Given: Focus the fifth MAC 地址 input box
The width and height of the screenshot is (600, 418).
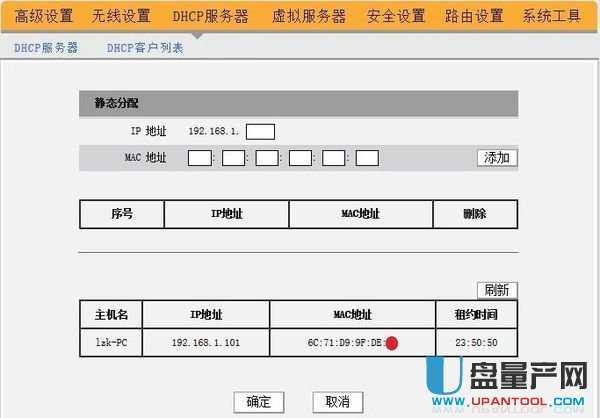Looking at the screenshot, I should pyautogui.click(x=333, y=158).
